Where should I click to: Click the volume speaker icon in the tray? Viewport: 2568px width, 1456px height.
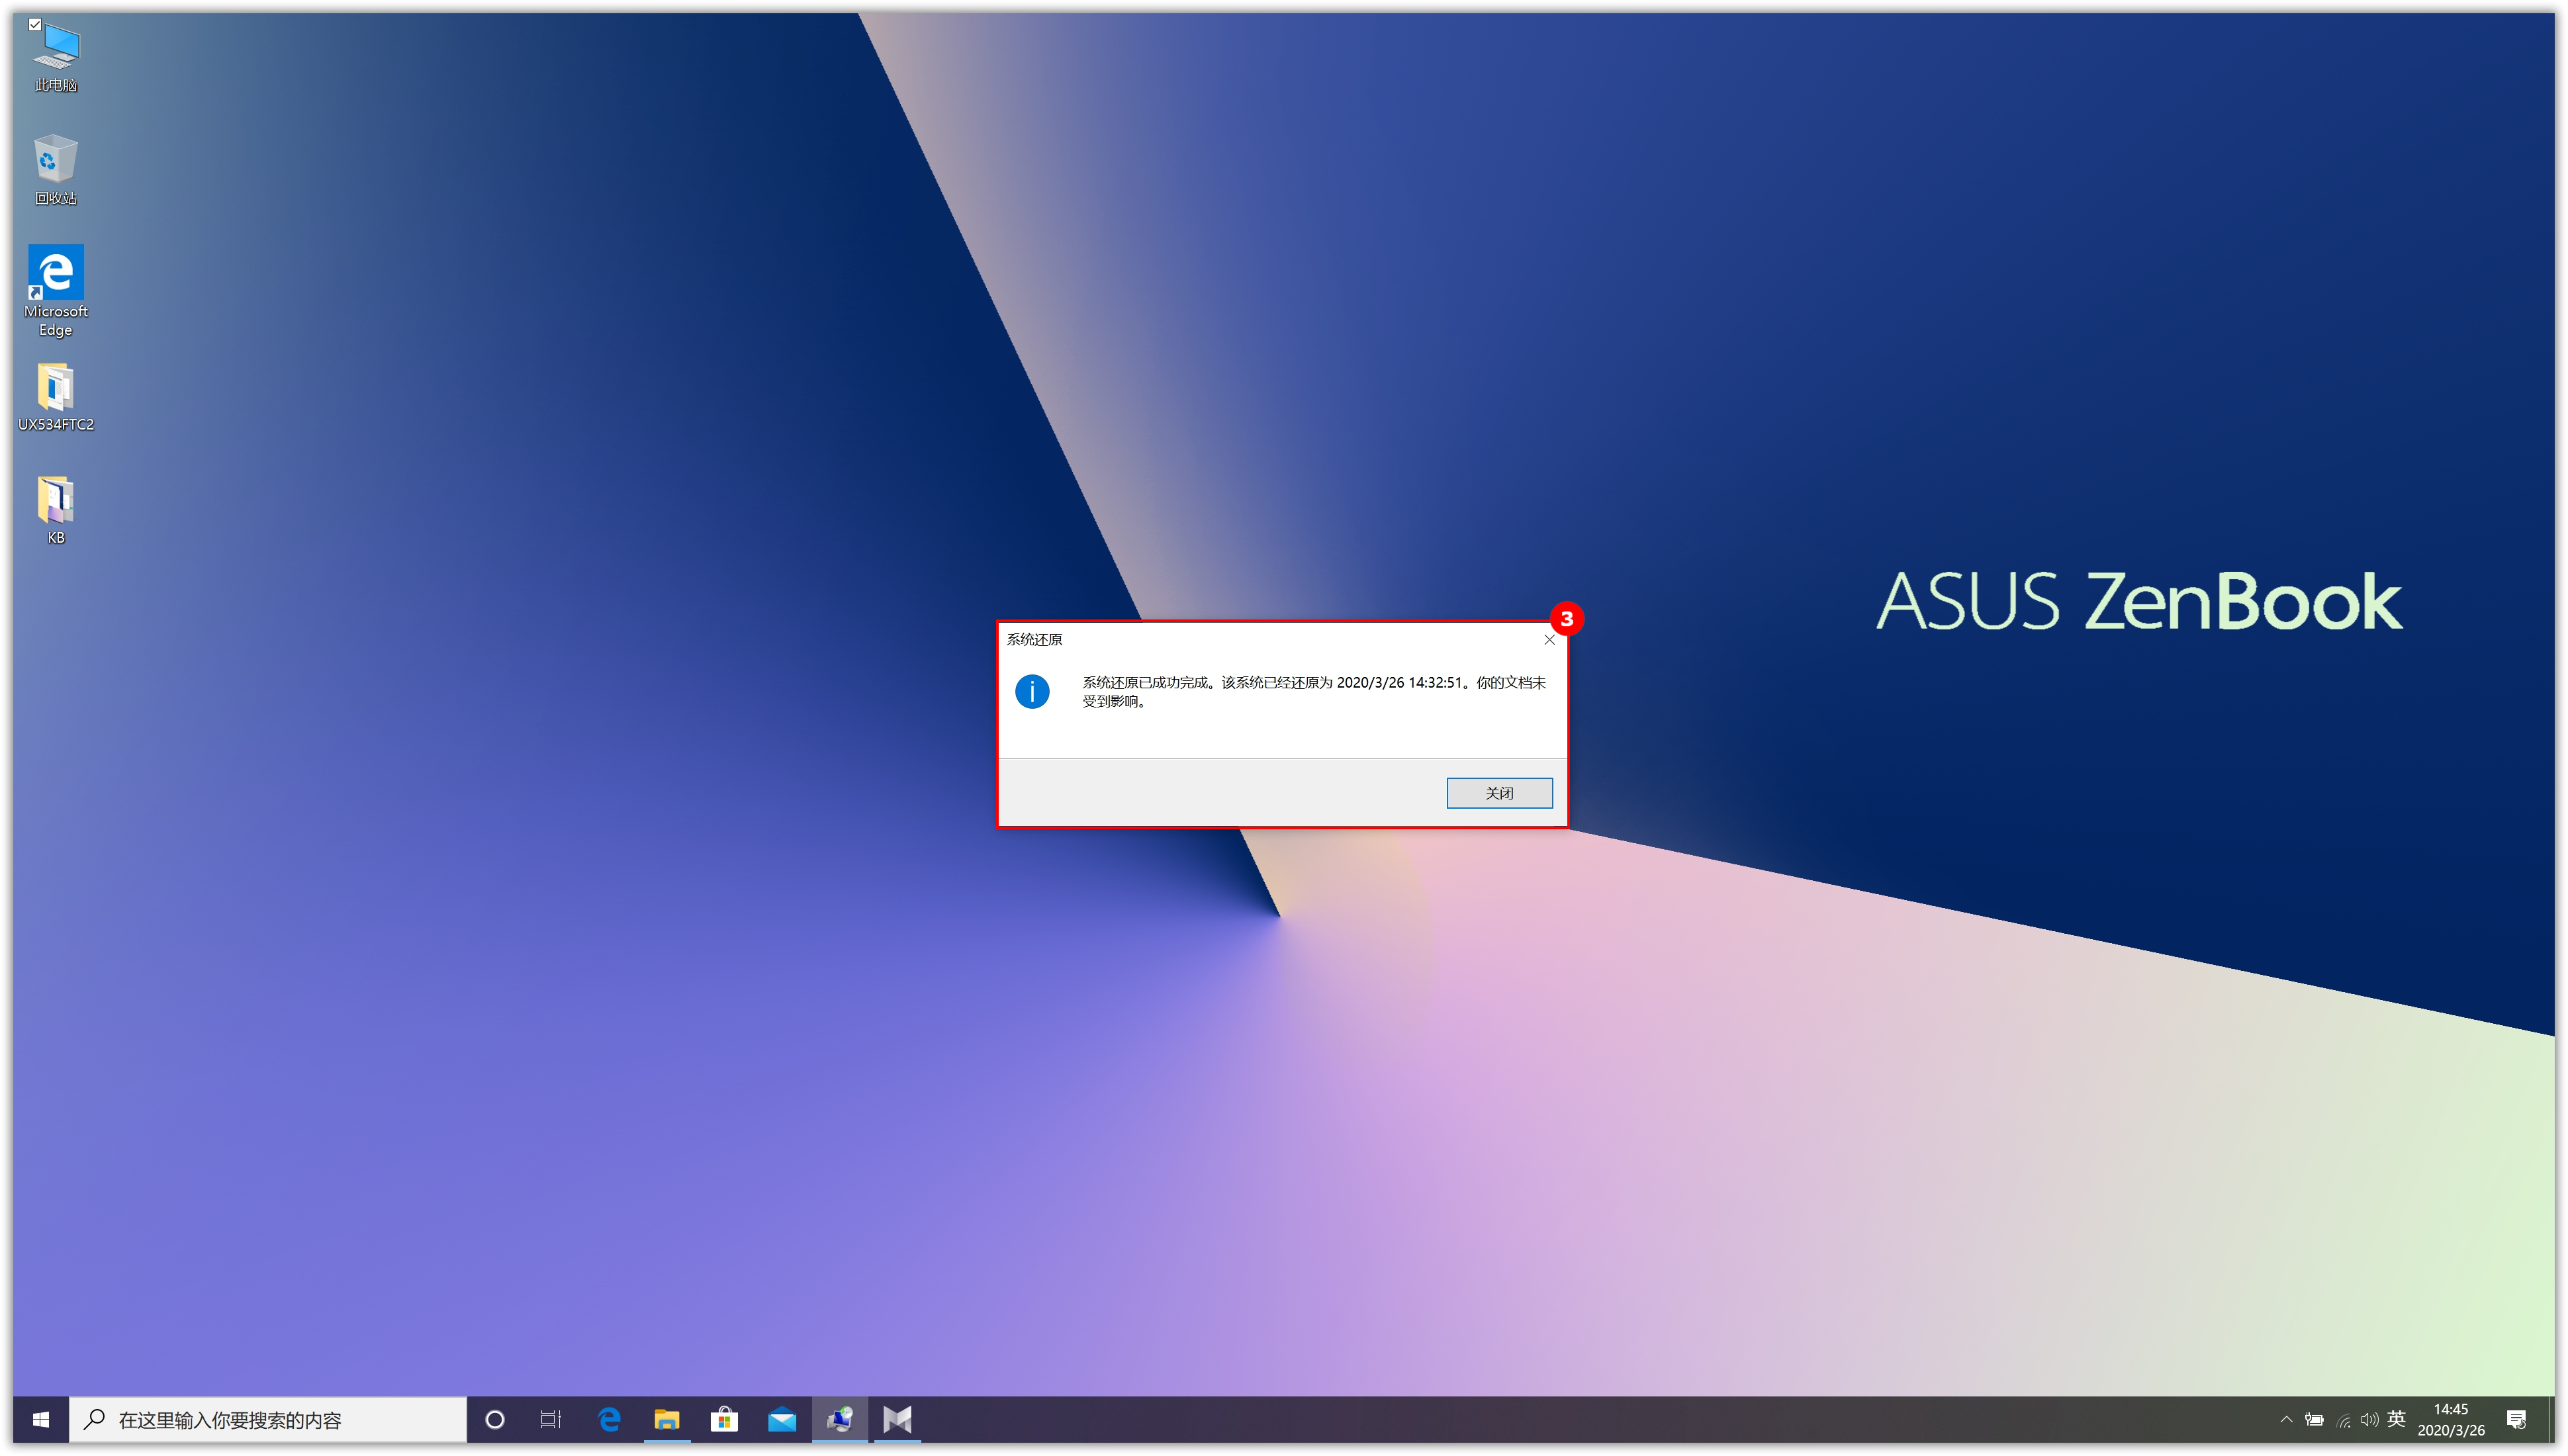(x=2369, y=1419)
